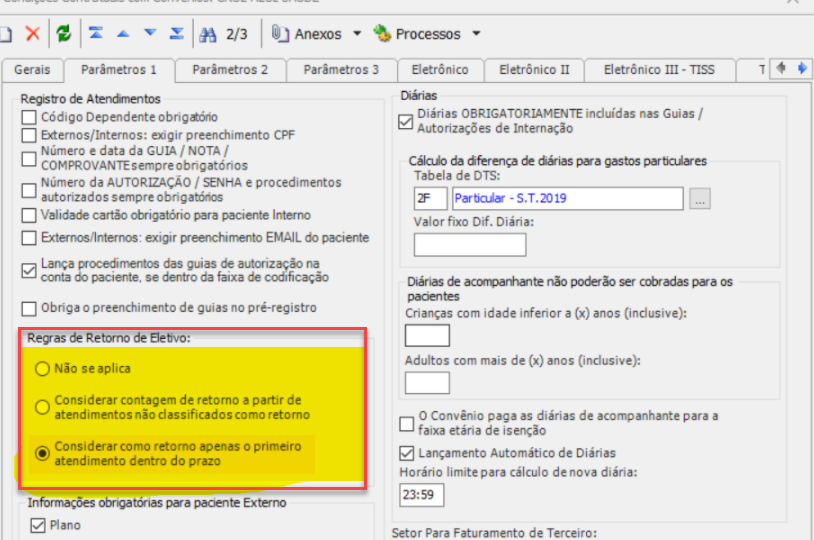Open the Parâmetros 2 tab
Viewport: 814px width, 540px height.
(230, 70)
